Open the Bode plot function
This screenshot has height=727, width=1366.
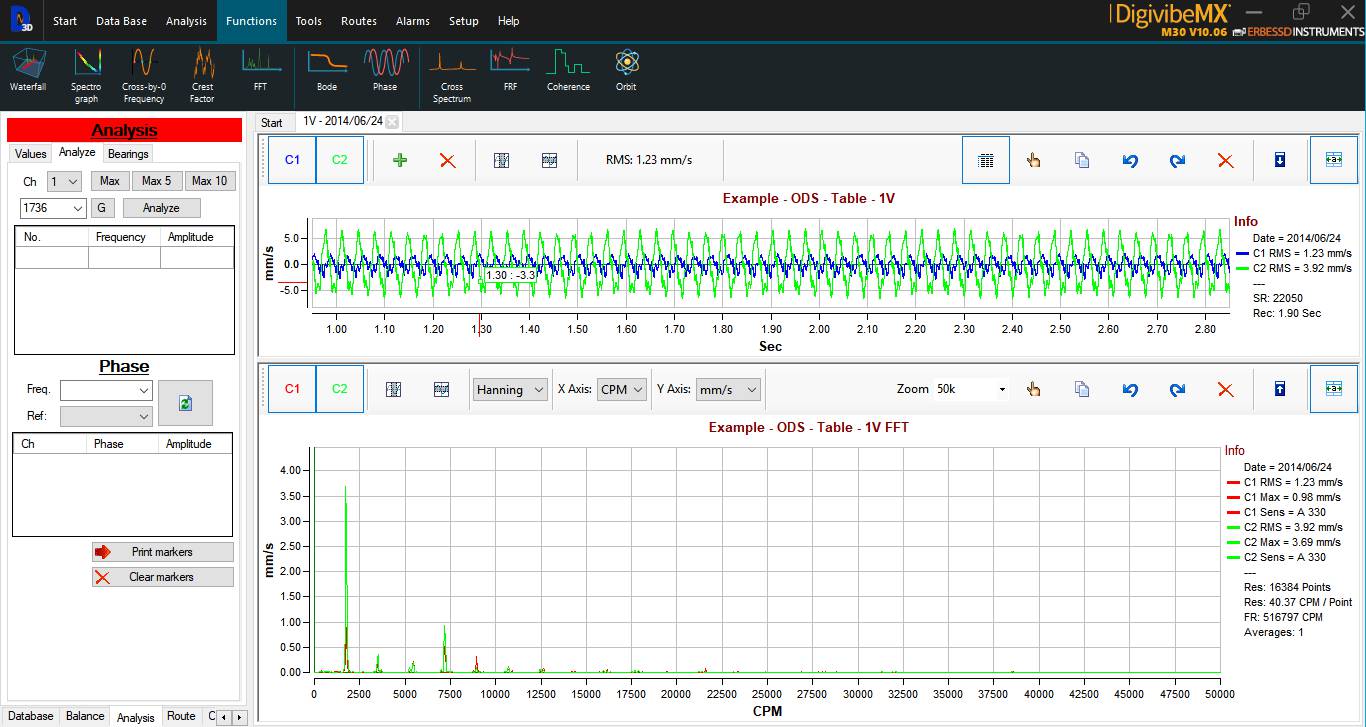coord(326,65)
